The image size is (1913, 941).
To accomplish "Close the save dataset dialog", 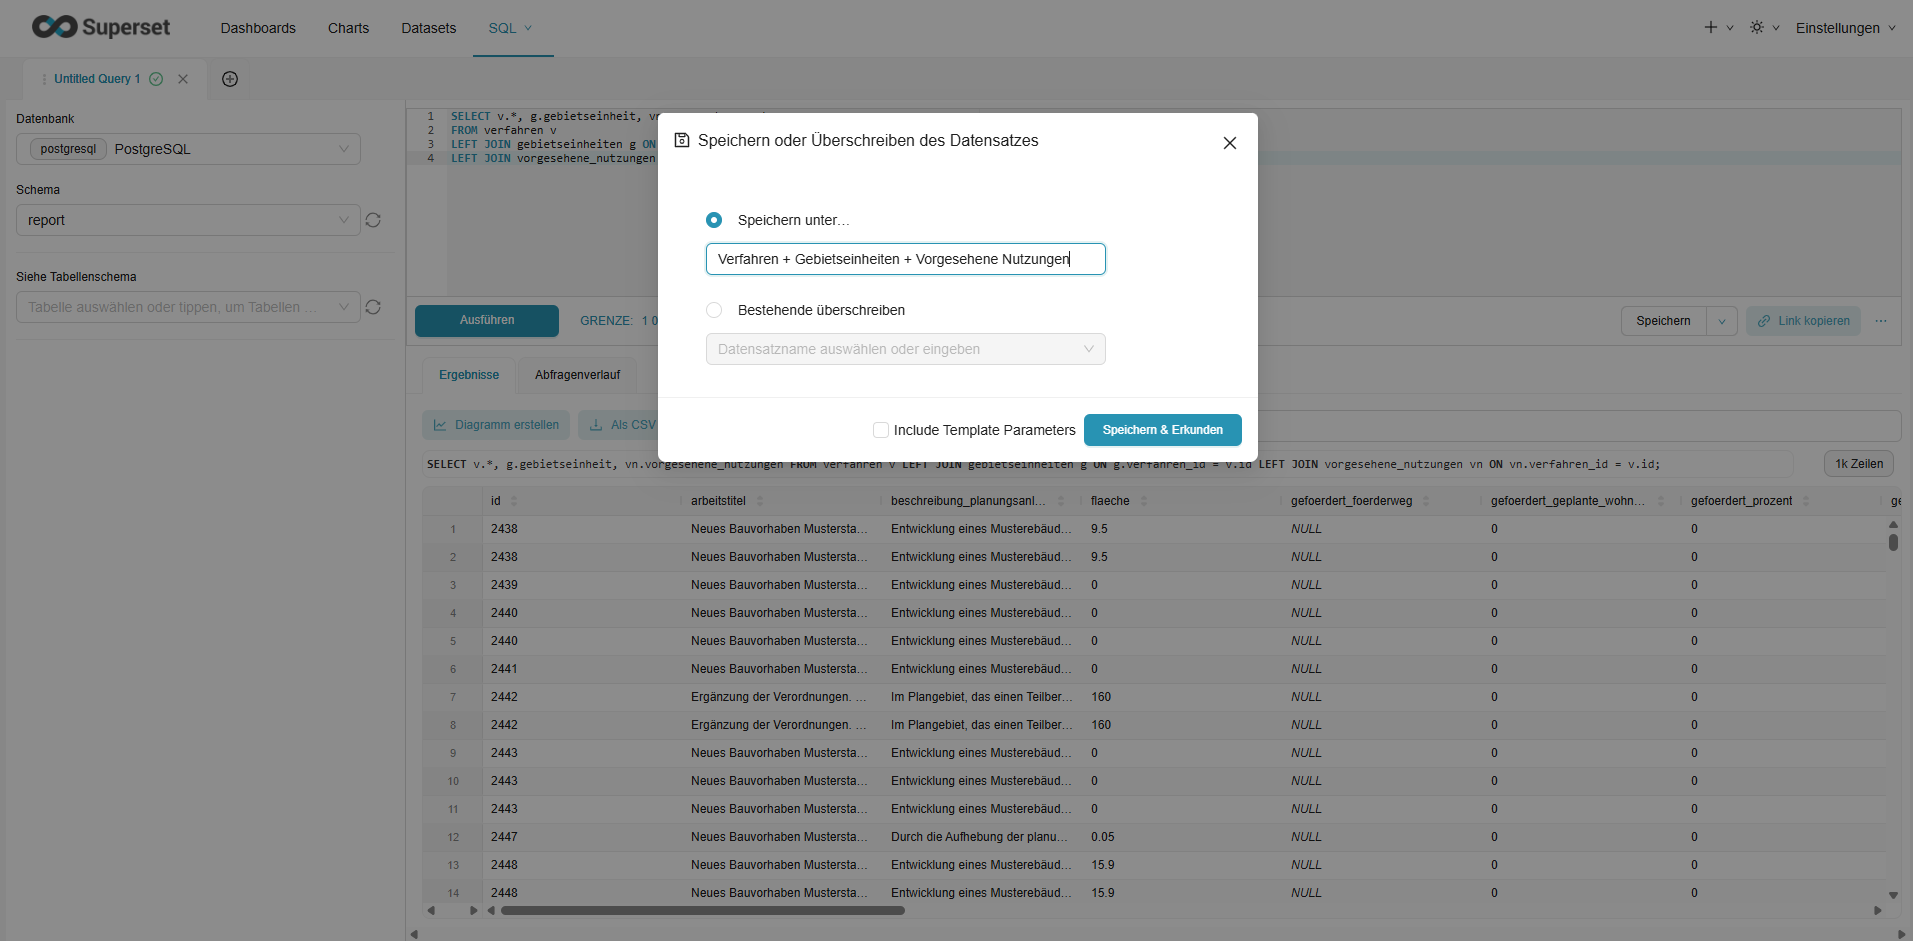I will 1229,143.
